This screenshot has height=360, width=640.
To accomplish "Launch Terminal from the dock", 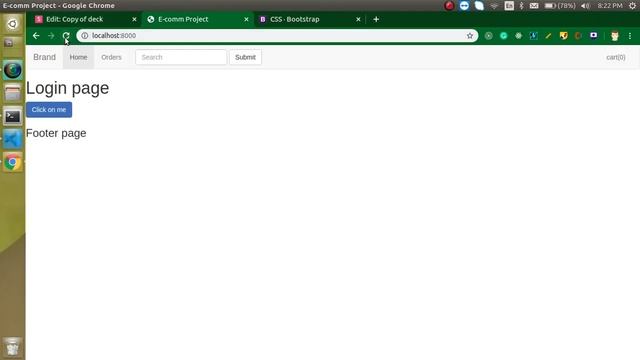I will click(13, 117).
